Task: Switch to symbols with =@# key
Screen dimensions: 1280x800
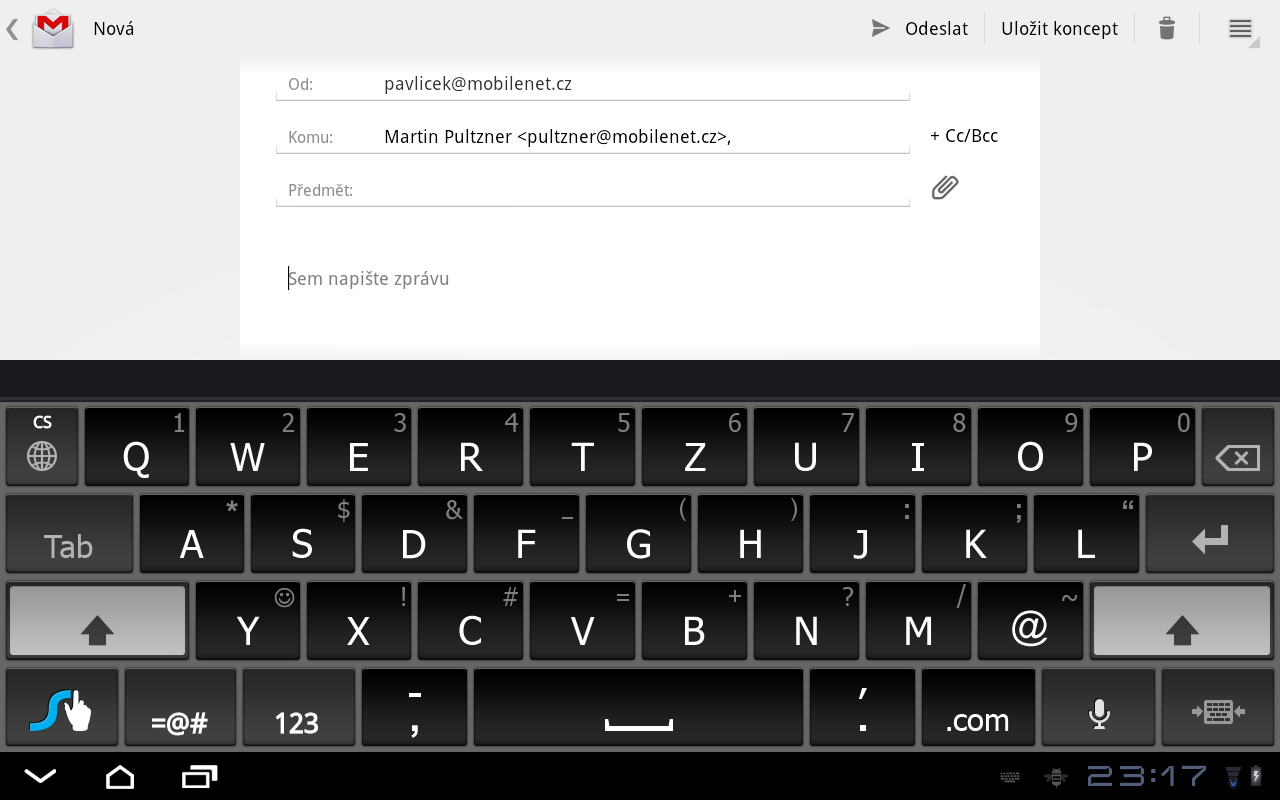Action: tap(180, 708)
